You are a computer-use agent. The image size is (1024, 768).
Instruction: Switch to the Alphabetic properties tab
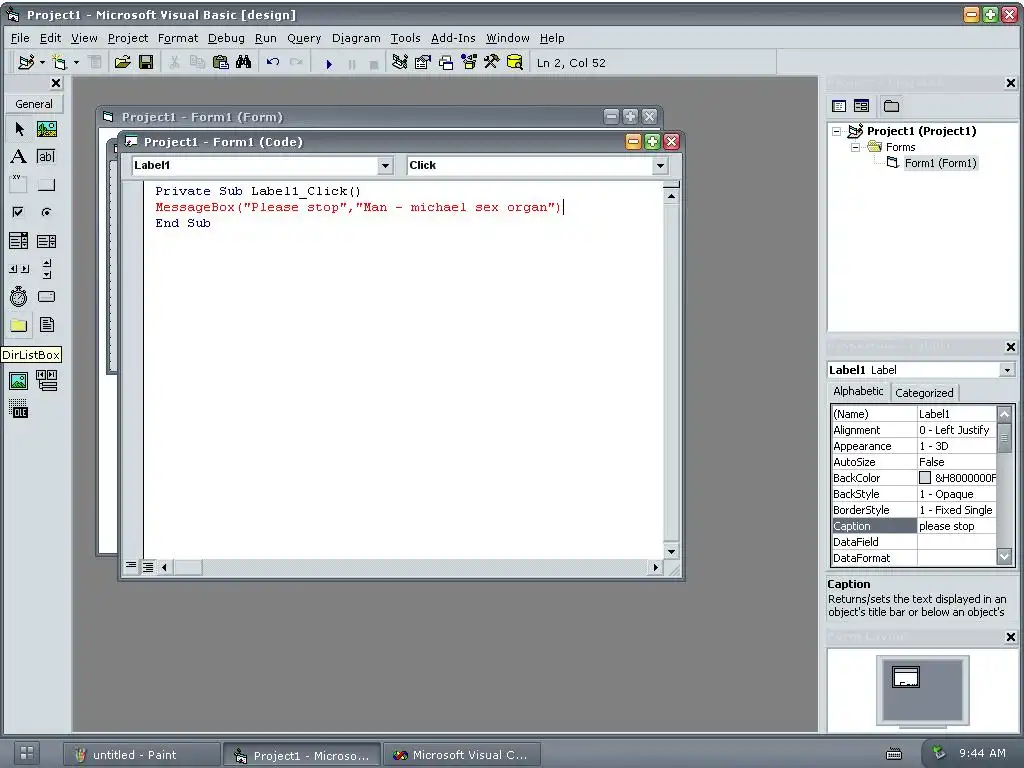coord(858,391)
